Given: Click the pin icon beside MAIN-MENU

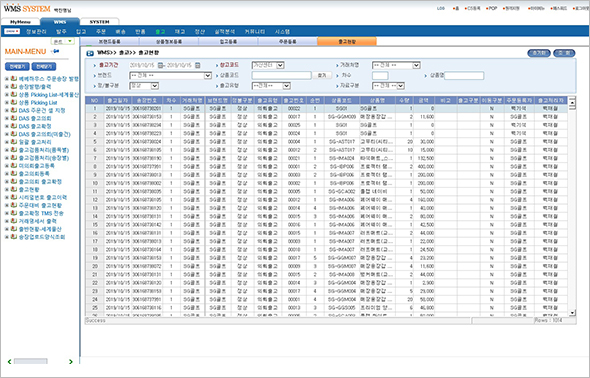Looking at the screenshot, I should click(x=56, y=51).
